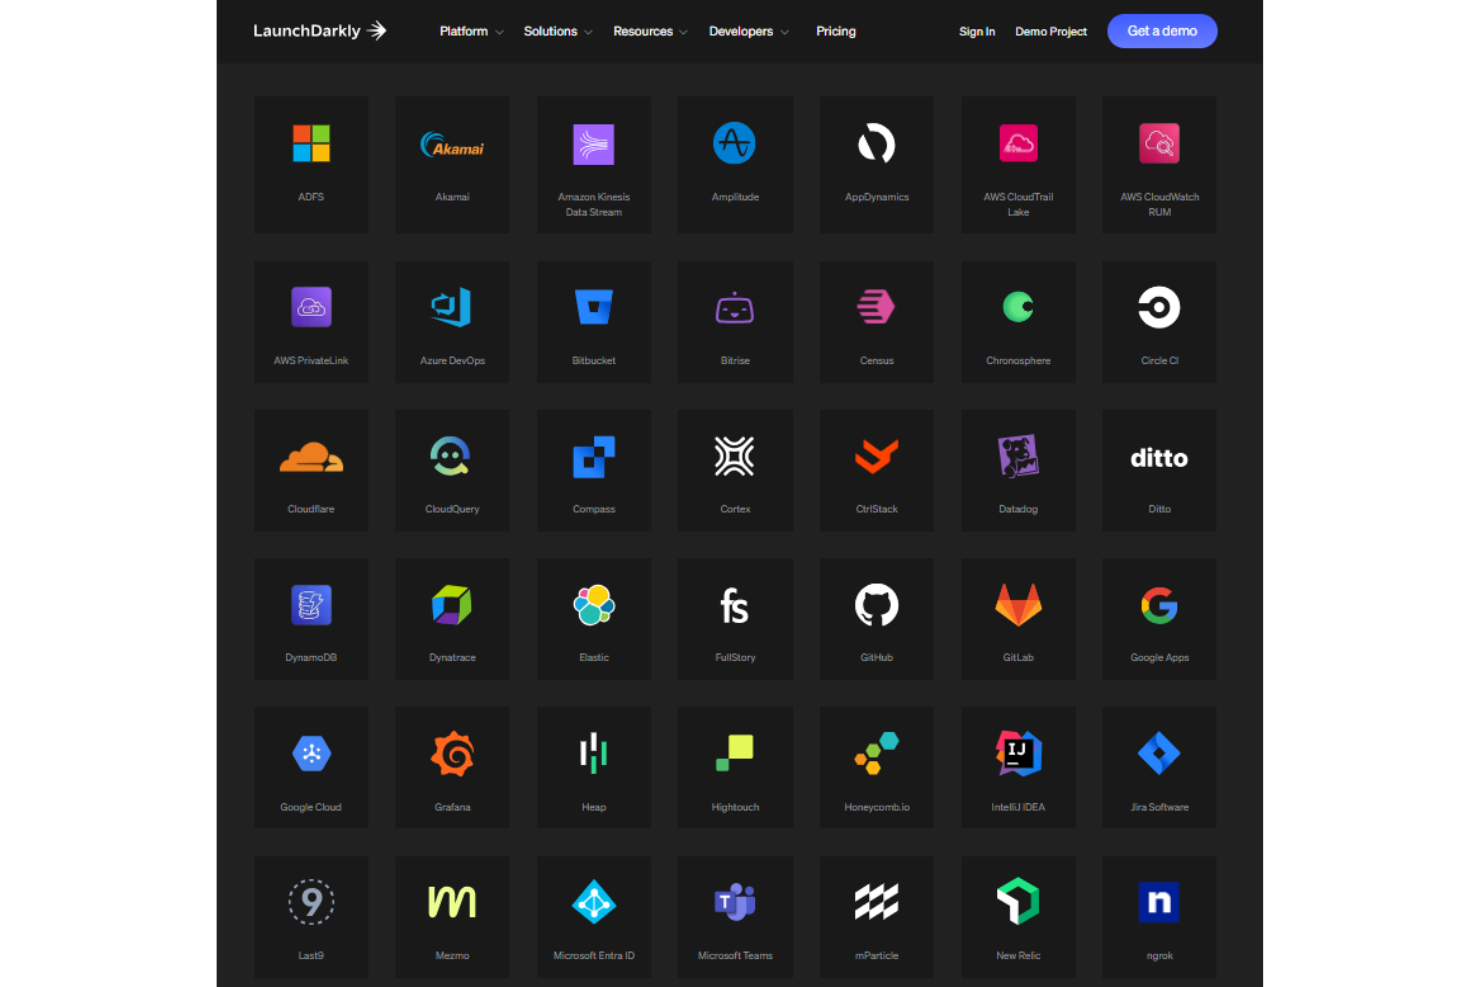Open the FullStory fs logo
The image size is (1480, 987).
[735, 606]
